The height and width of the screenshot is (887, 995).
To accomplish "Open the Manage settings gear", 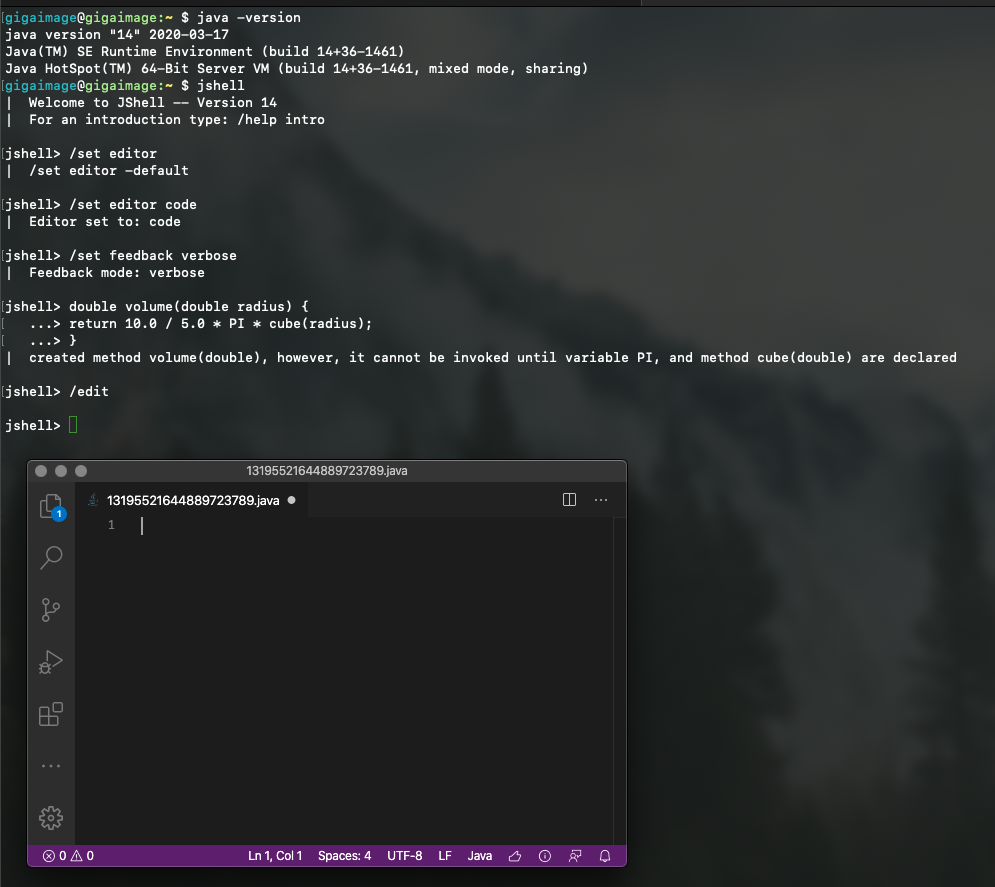I will click(x=51, y=817).
